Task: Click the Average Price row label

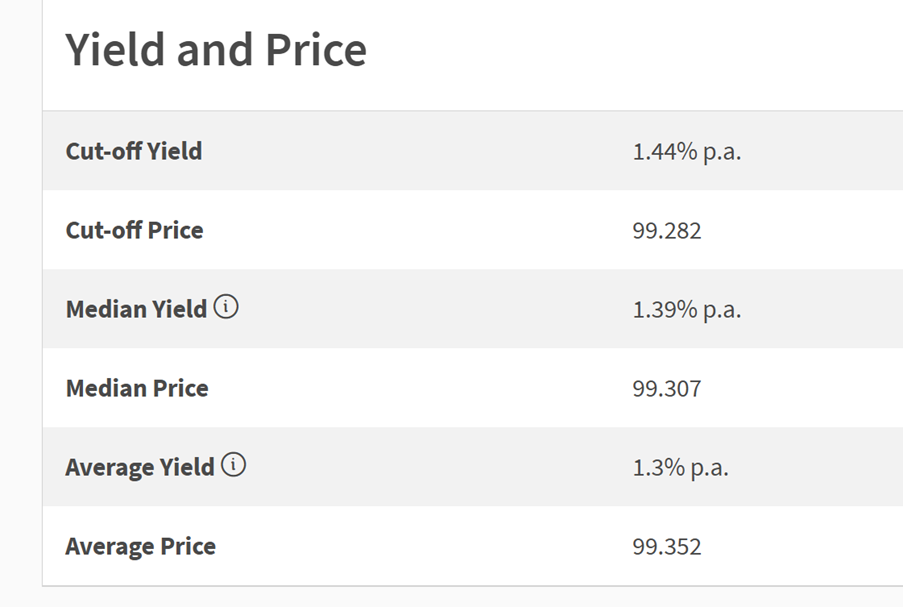Action: click(141, 546)
